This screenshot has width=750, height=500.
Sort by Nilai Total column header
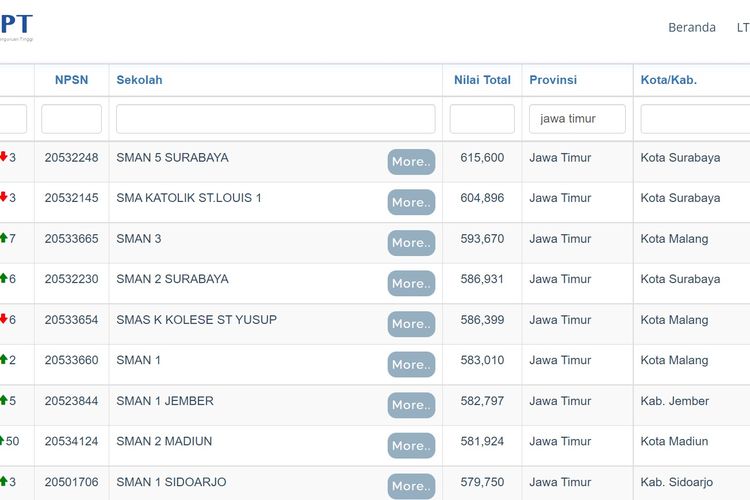click(481, 80)
